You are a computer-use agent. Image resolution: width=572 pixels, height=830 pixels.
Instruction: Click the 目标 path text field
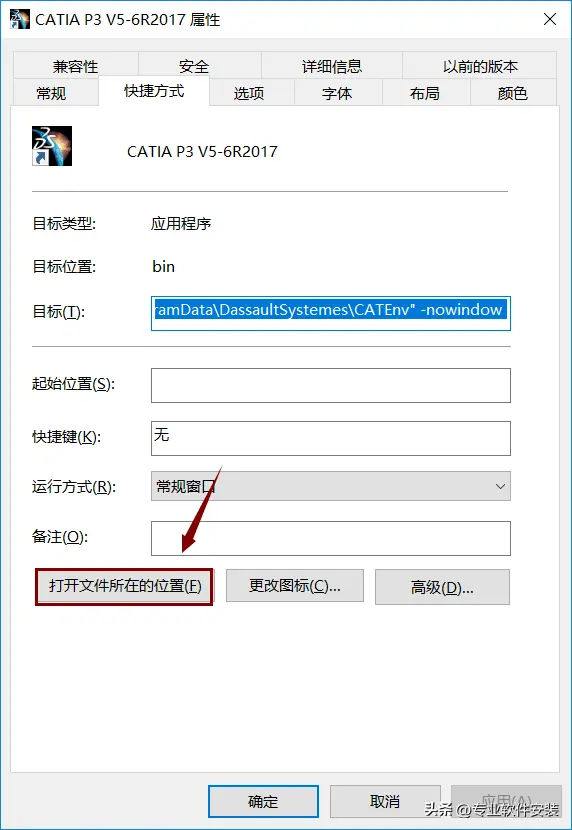pyautogui.click(x=331, y=313)
